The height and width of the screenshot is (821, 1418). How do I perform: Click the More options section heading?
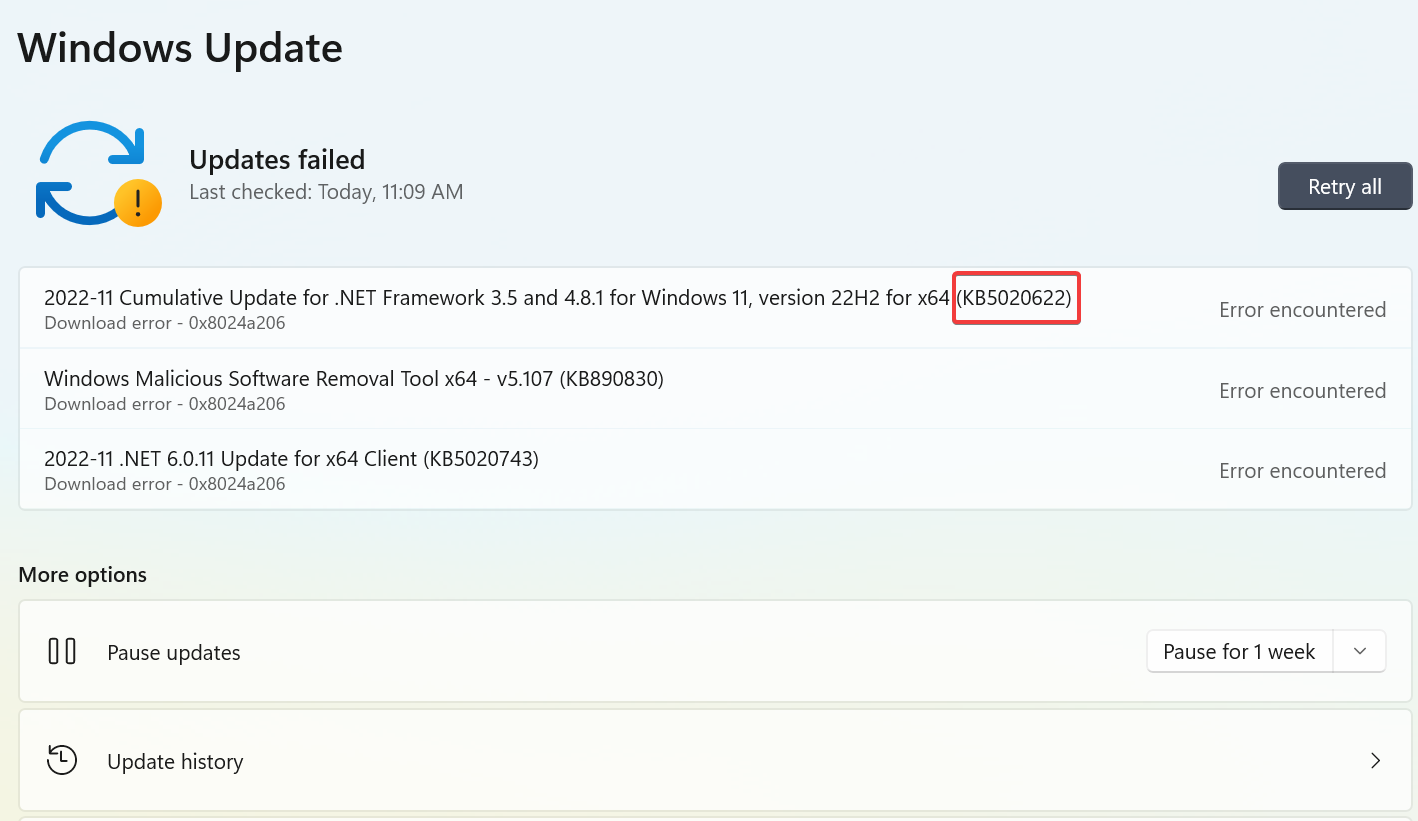[83, 575]
